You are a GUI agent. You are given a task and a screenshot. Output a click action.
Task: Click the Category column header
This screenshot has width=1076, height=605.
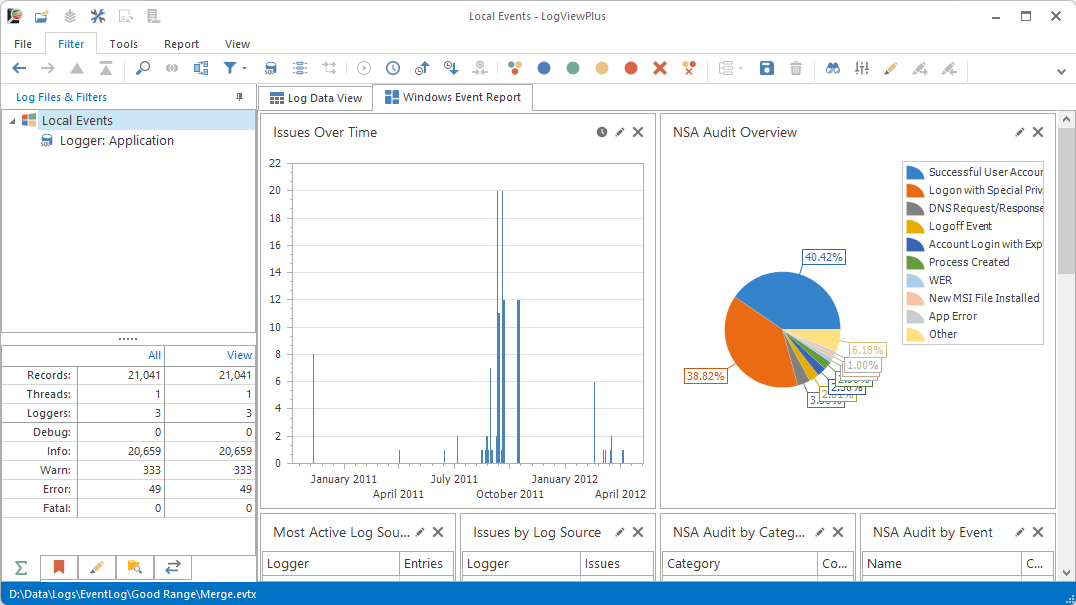740,564
